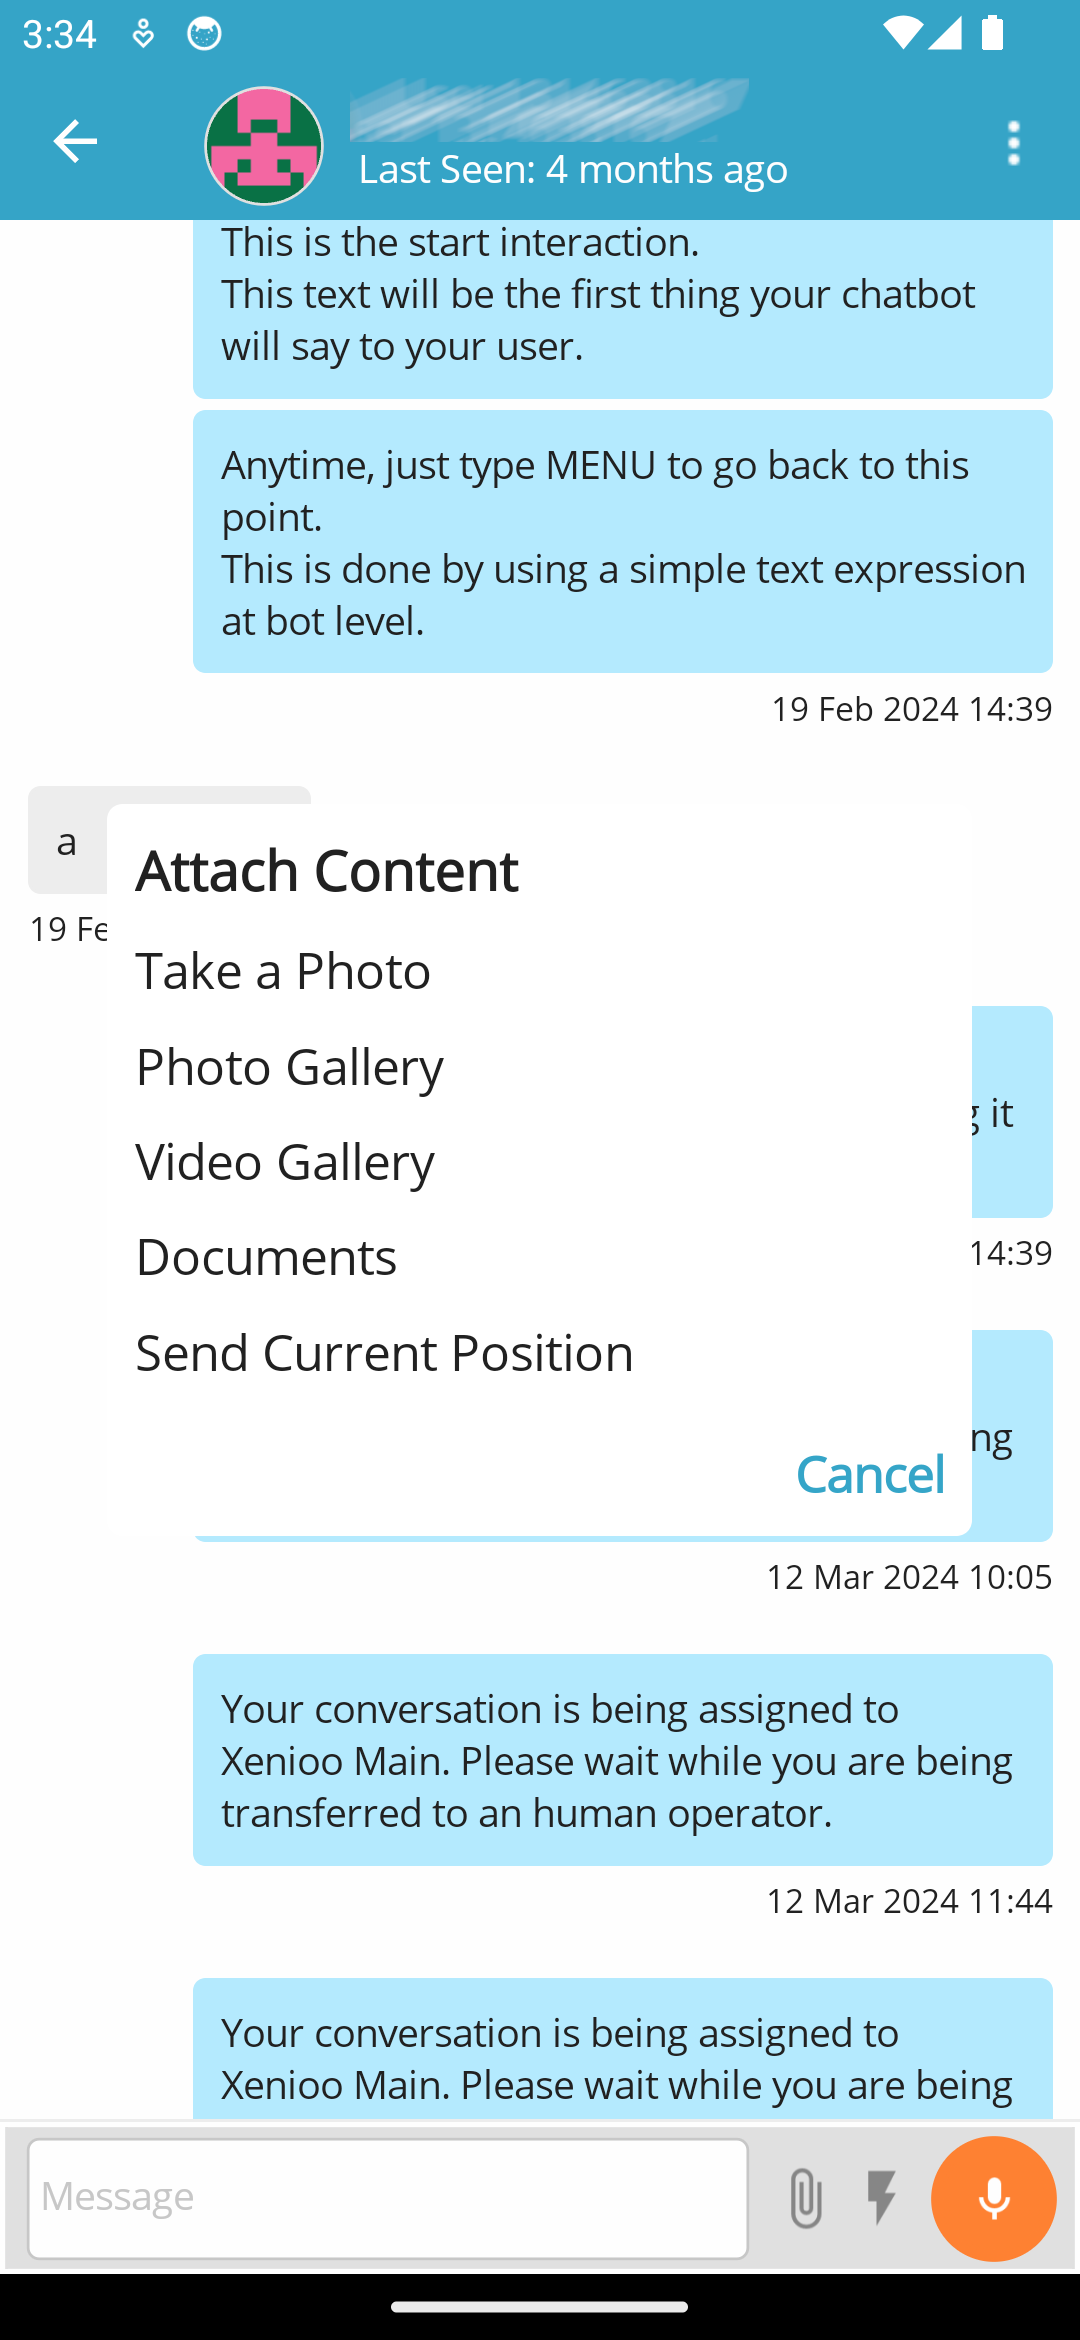1080x2340 pixels.
Task: Tap the Last Seen status text
Action: point(573,170)
